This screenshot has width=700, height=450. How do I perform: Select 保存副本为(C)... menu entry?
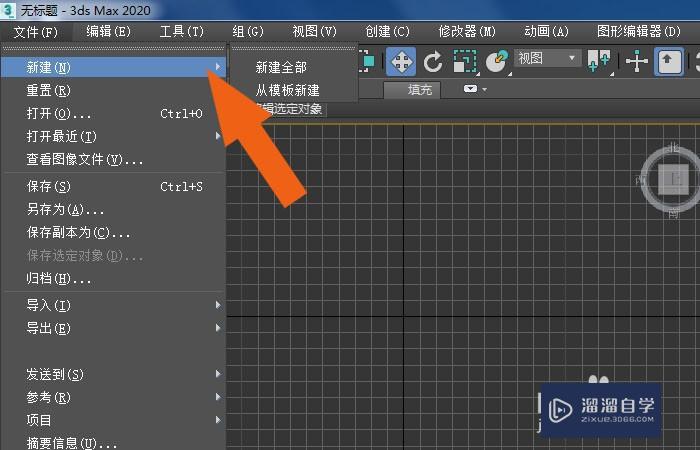[x=114, y=233]
